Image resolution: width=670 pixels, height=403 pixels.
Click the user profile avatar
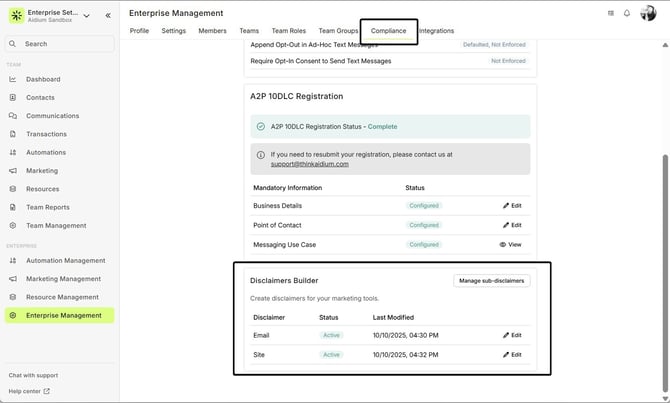point(648,13)
